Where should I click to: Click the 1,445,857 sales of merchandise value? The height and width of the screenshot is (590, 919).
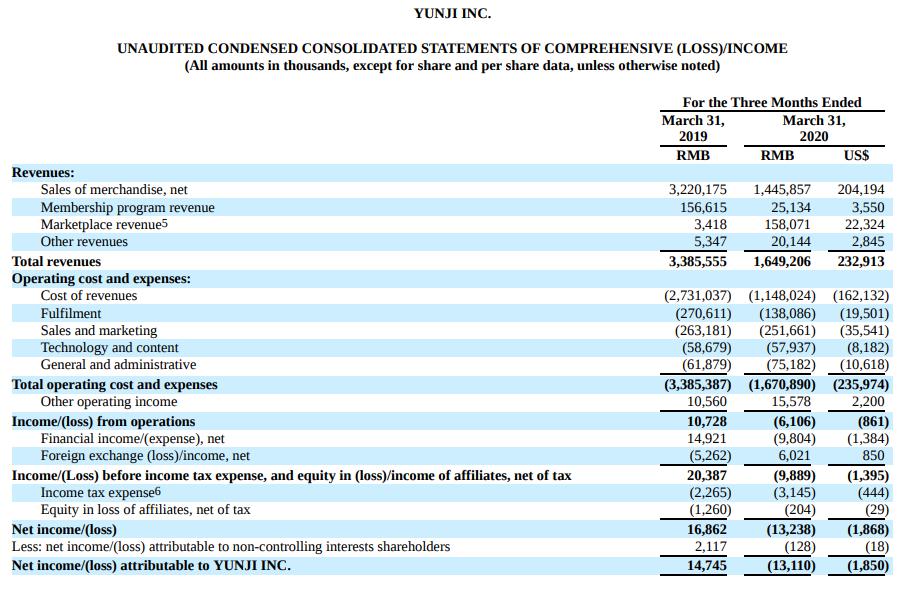[x=782, y=190]
